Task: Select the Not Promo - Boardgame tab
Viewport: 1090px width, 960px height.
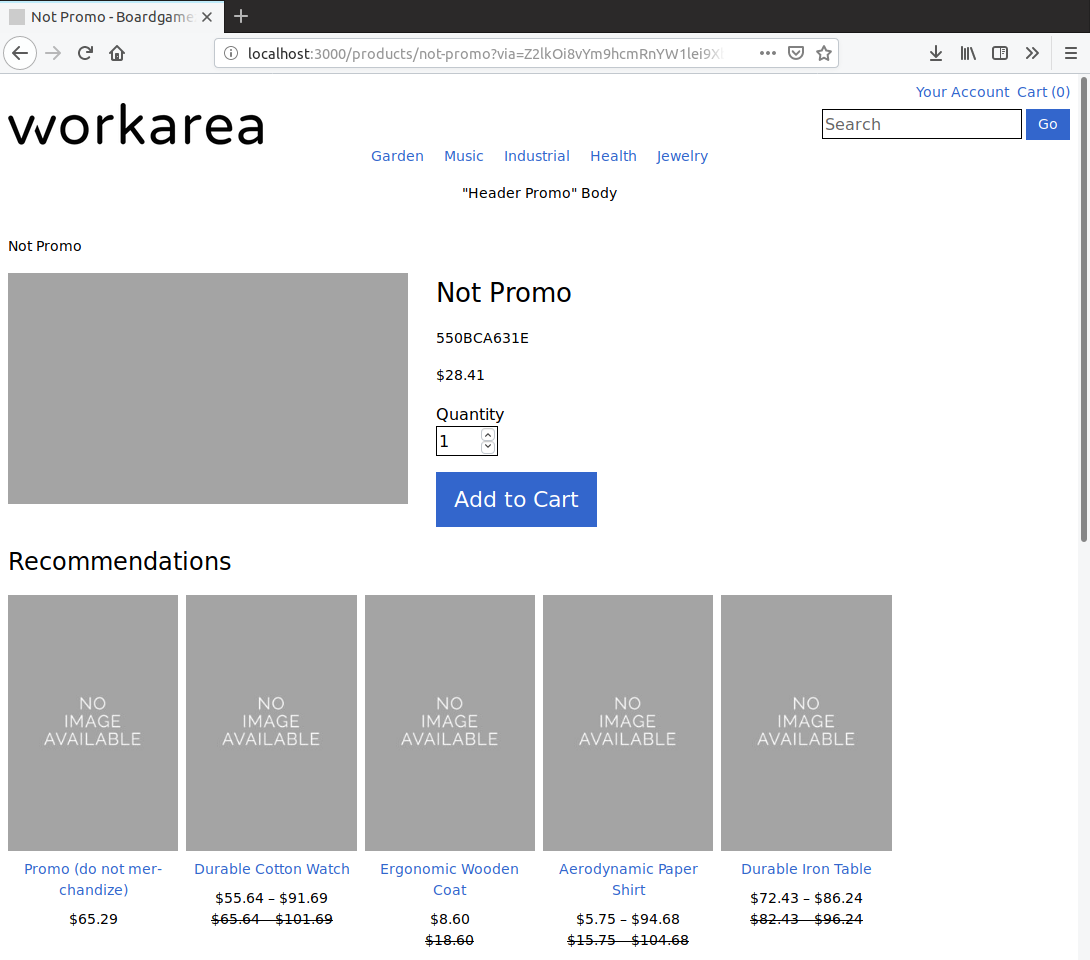Action: point(111,17)
